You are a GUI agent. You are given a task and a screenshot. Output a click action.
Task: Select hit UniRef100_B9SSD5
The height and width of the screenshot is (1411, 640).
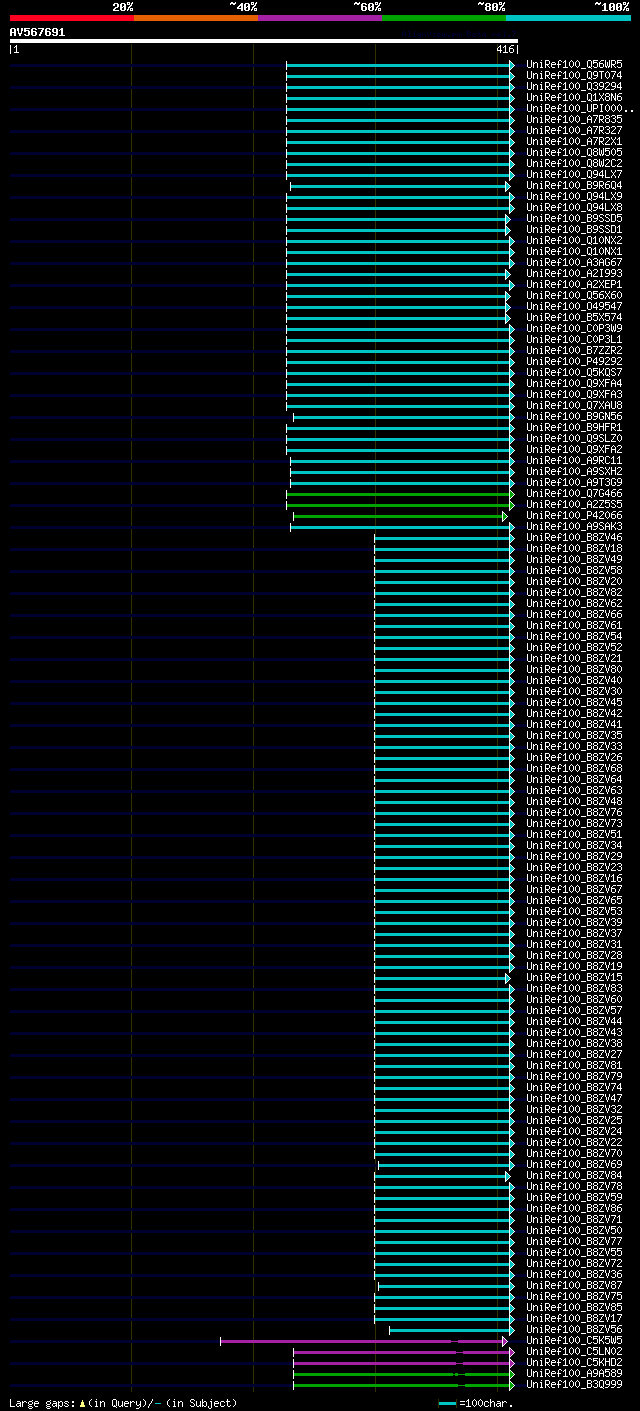(574, 218)
